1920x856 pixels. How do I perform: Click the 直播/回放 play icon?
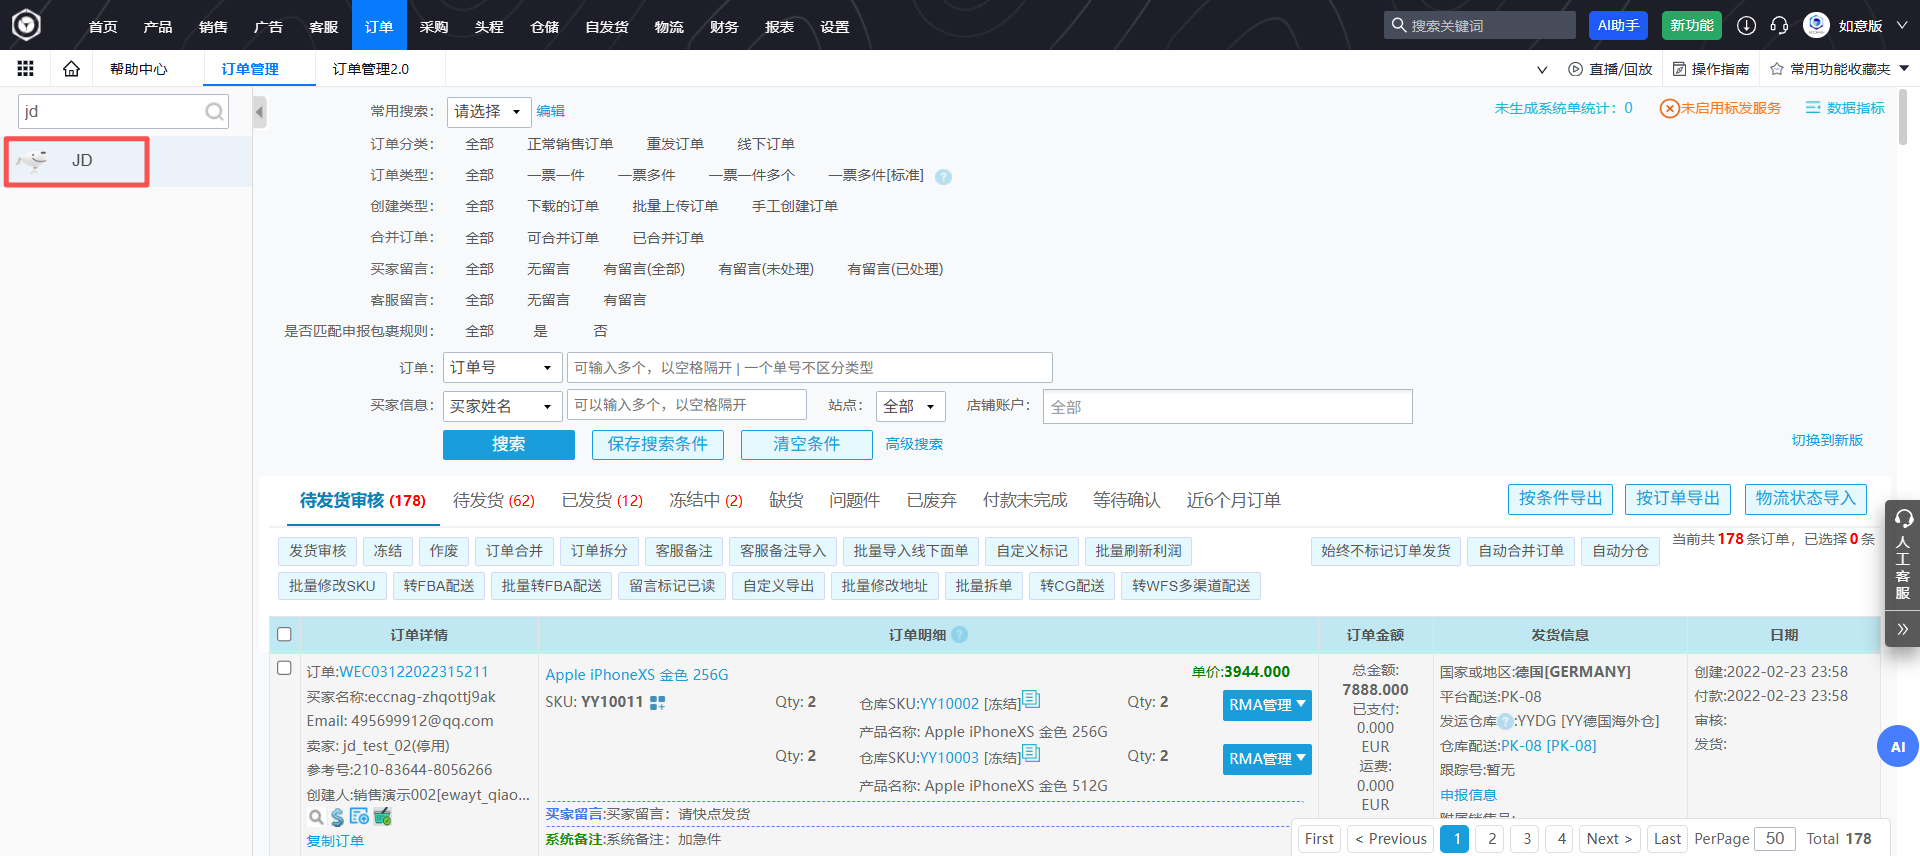(x=1576, y=69)
